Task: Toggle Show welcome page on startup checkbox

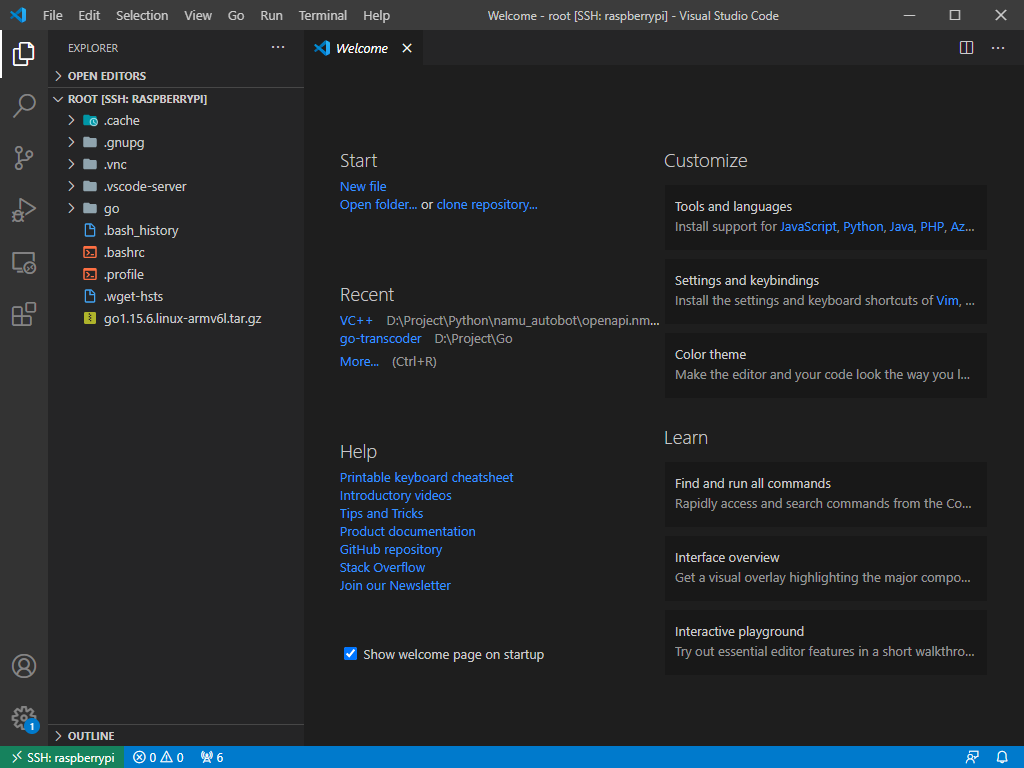Action: (x=351, y=654)
